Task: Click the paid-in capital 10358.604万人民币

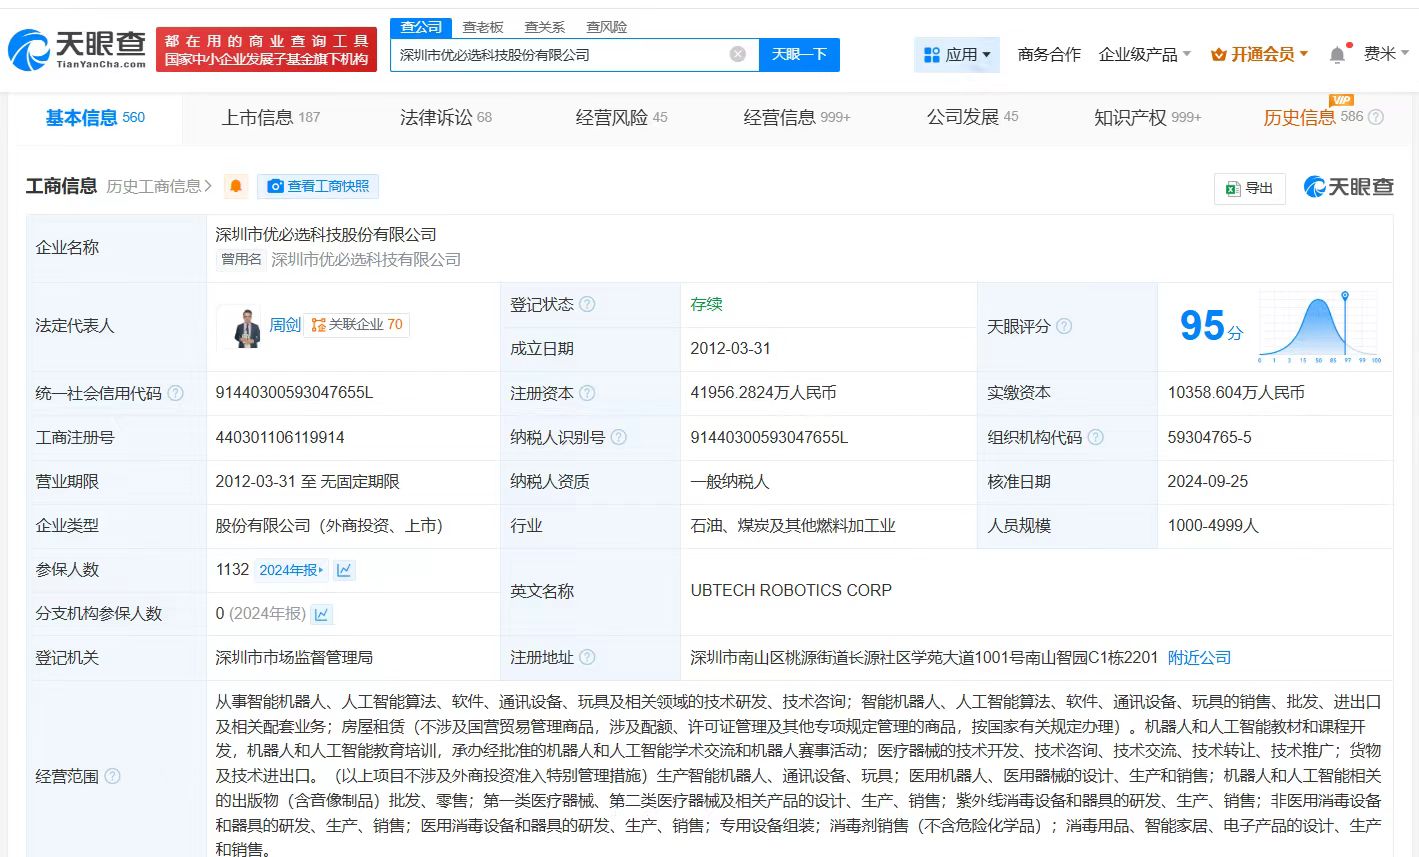Action: pos(1236,393)
